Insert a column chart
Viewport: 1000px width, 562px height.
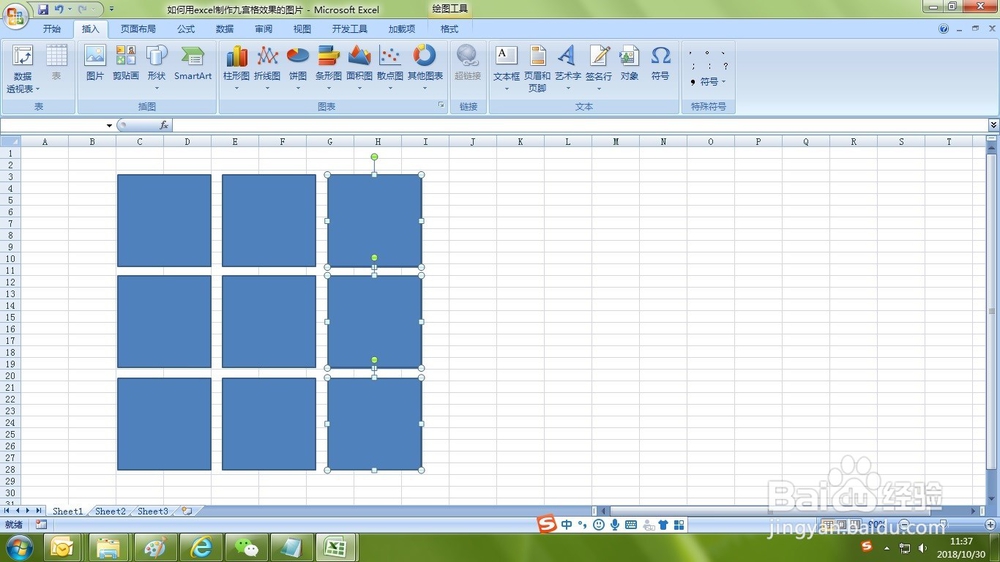[236, 66]
